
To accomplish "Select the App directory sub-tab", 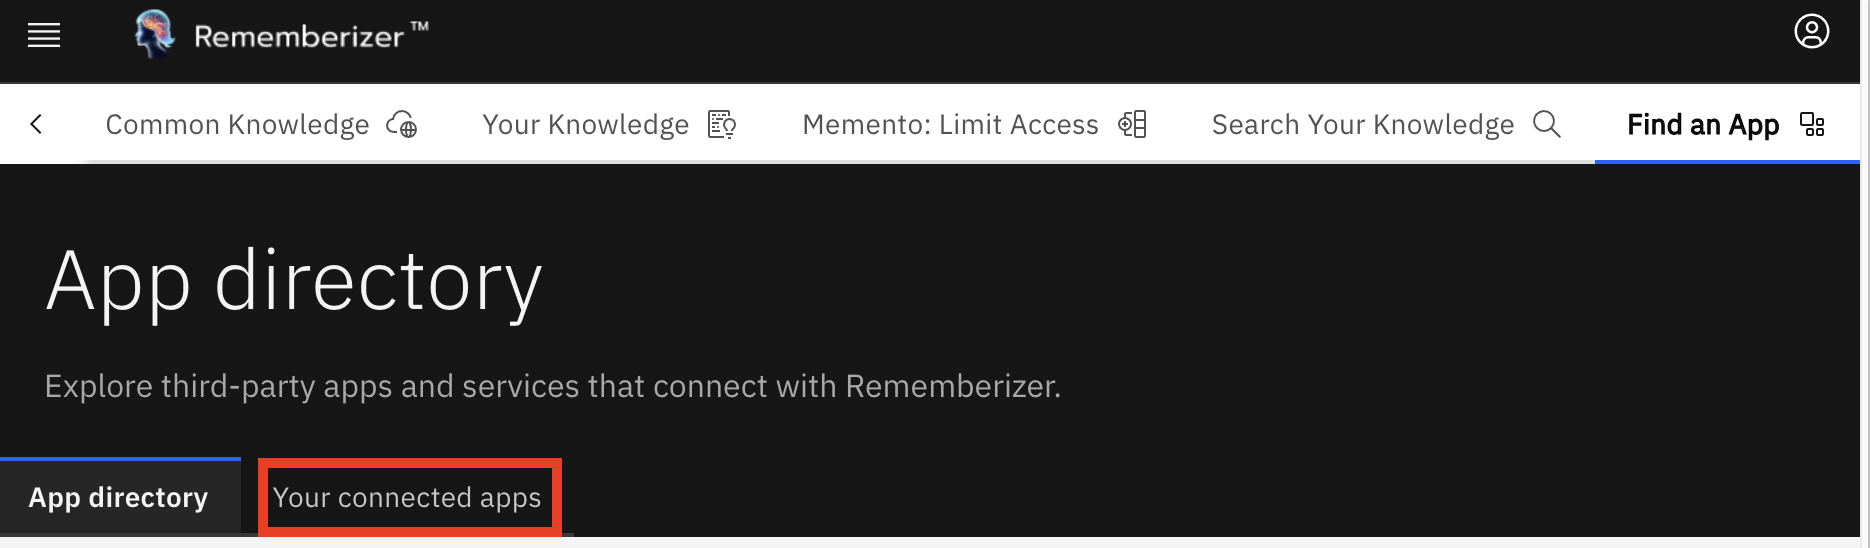I will [119, 497].
